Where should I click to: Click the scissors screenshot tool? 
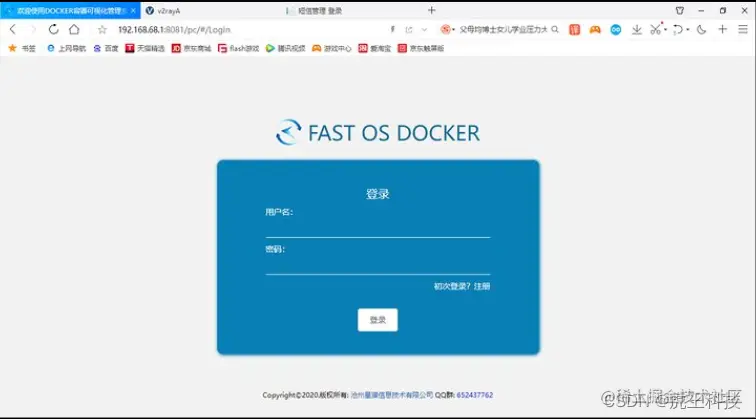[x=655, y=29]
